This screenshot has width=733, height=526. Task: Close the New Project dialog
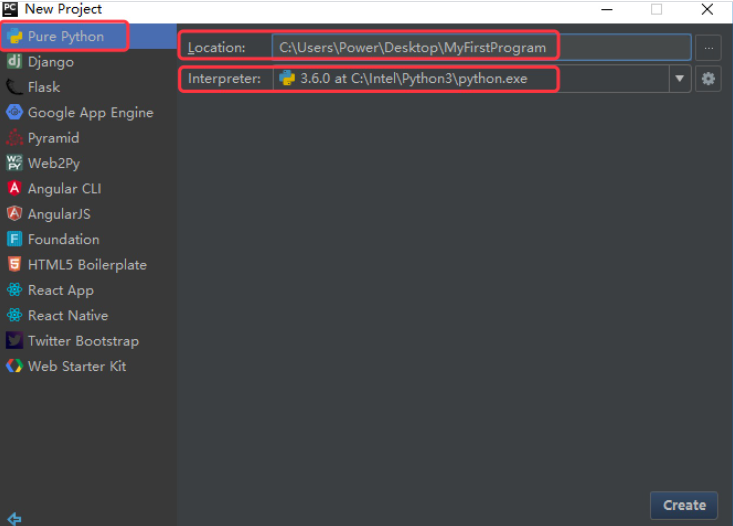tap(707, 9)
